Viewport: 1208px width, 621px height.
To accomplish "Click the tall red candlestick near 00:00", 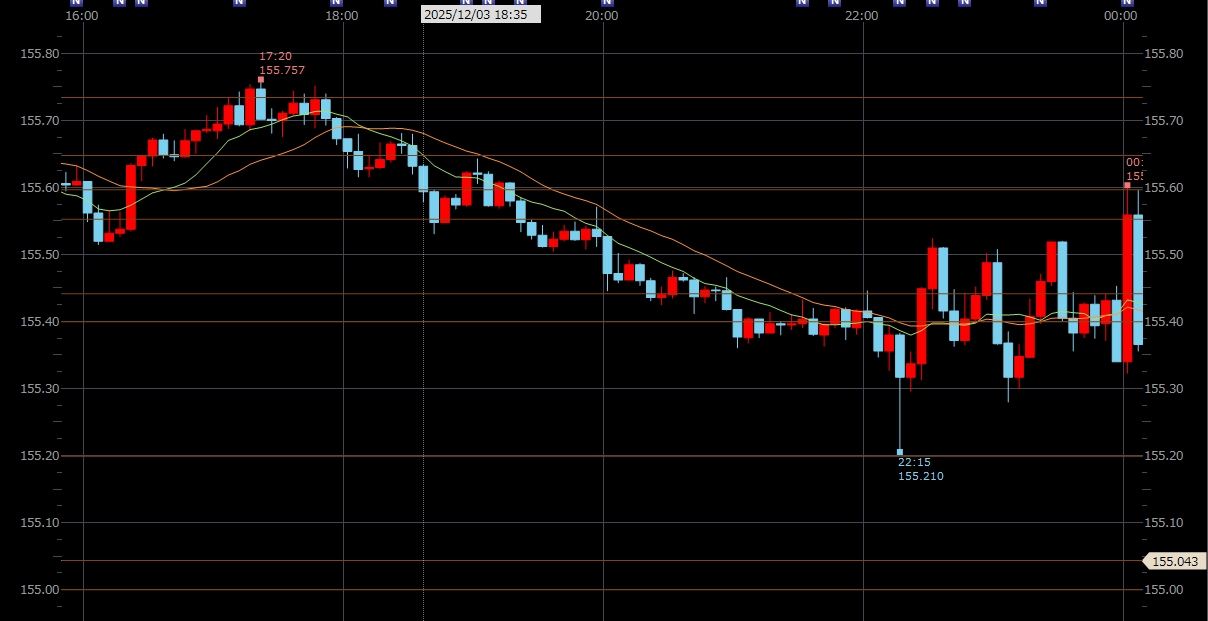I will click(x=1127, y=288).
